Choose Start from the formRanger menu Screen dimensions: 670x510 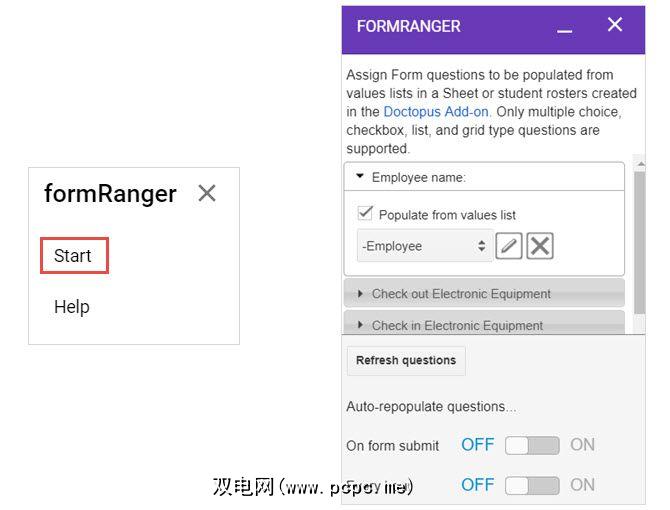point(73,256)
